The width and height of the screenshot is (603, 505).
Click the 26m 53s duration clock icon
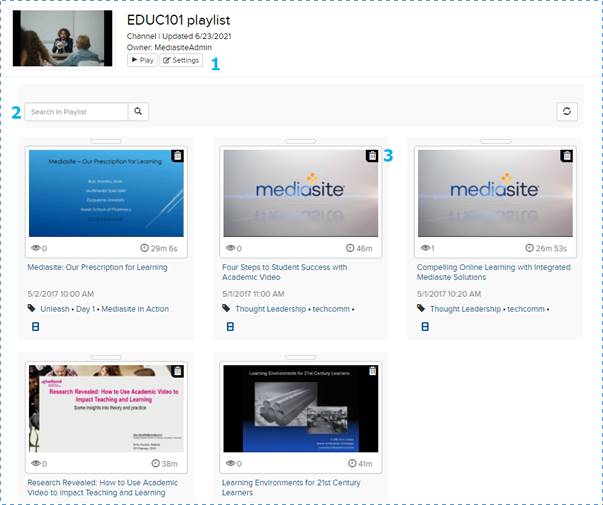(530, 248)
